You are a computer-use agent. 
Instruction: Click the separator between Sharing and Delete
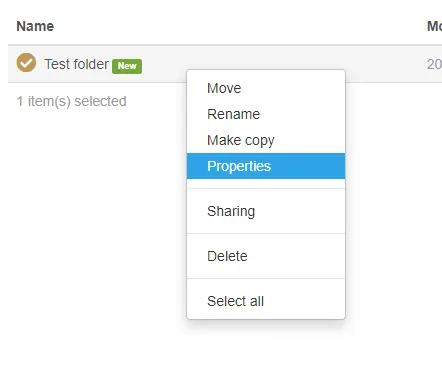[266, 234]
